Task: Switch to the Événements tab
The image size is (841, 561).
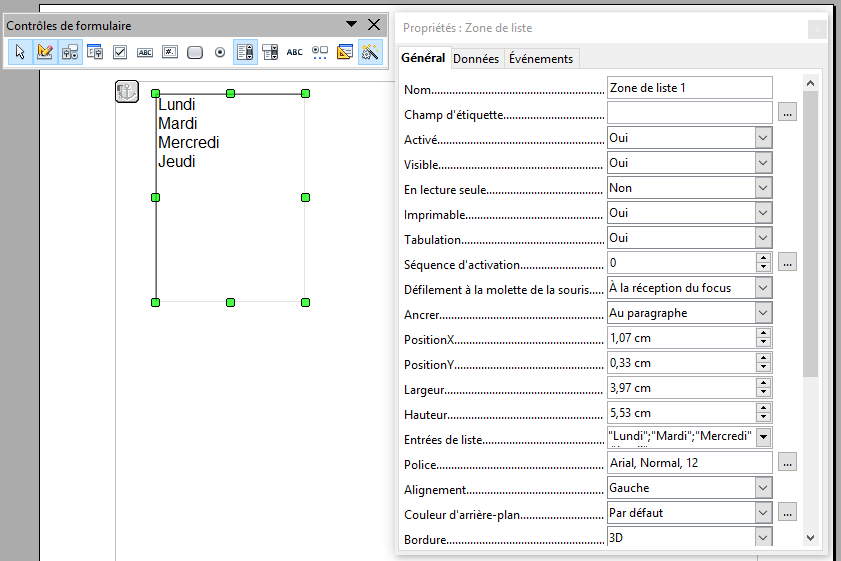Action: point(541,58)
